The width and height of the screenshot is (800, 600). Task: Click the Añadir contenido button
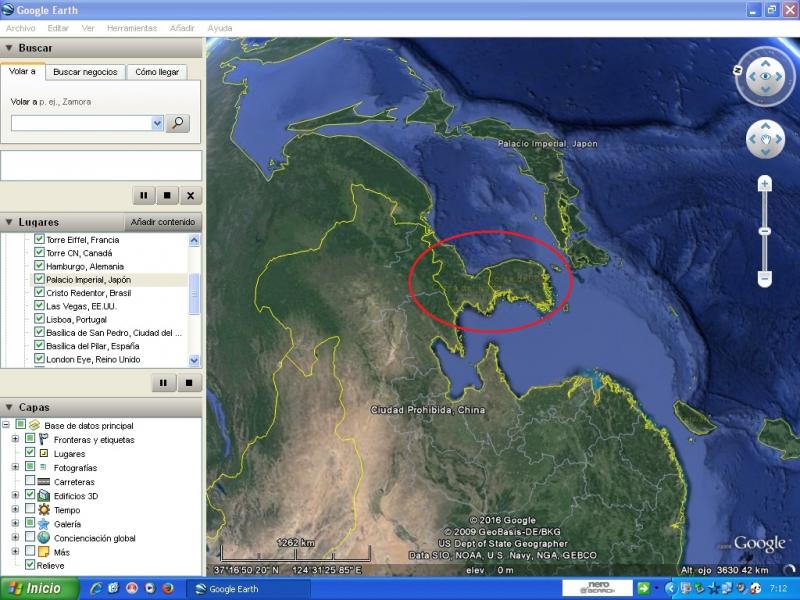point(163,222)
